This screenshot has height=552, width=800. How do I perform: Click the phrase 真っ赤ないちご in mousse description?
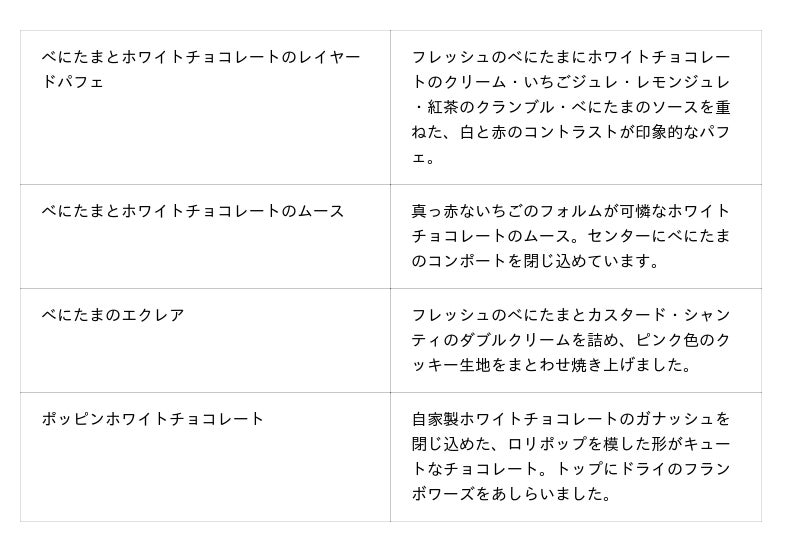click(x=465, y=211)
